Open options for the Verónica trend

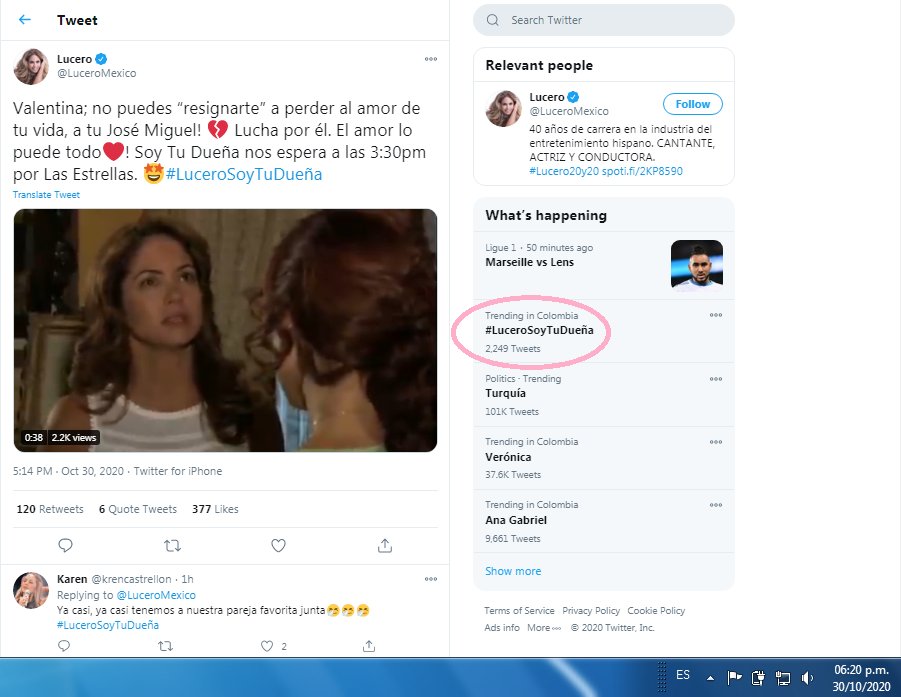(715, 442)
